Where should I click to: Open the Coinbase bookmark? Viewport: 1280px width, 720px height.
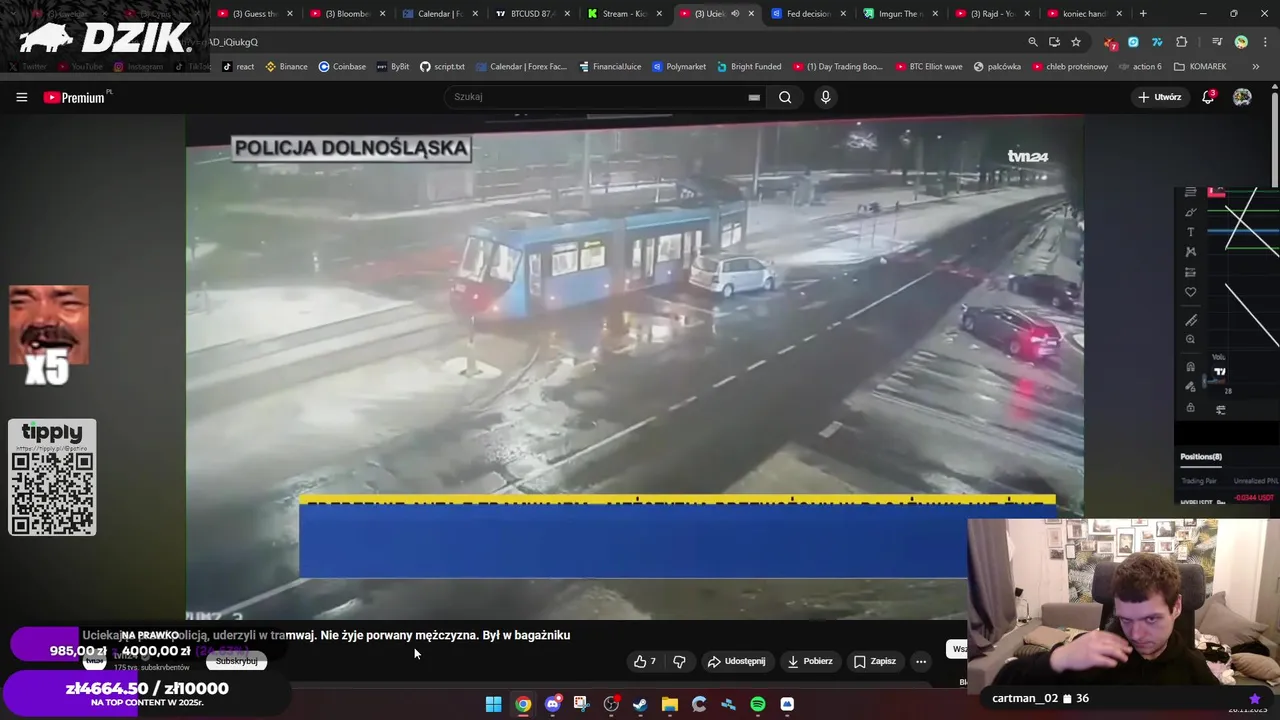click(x=342, y=66)
